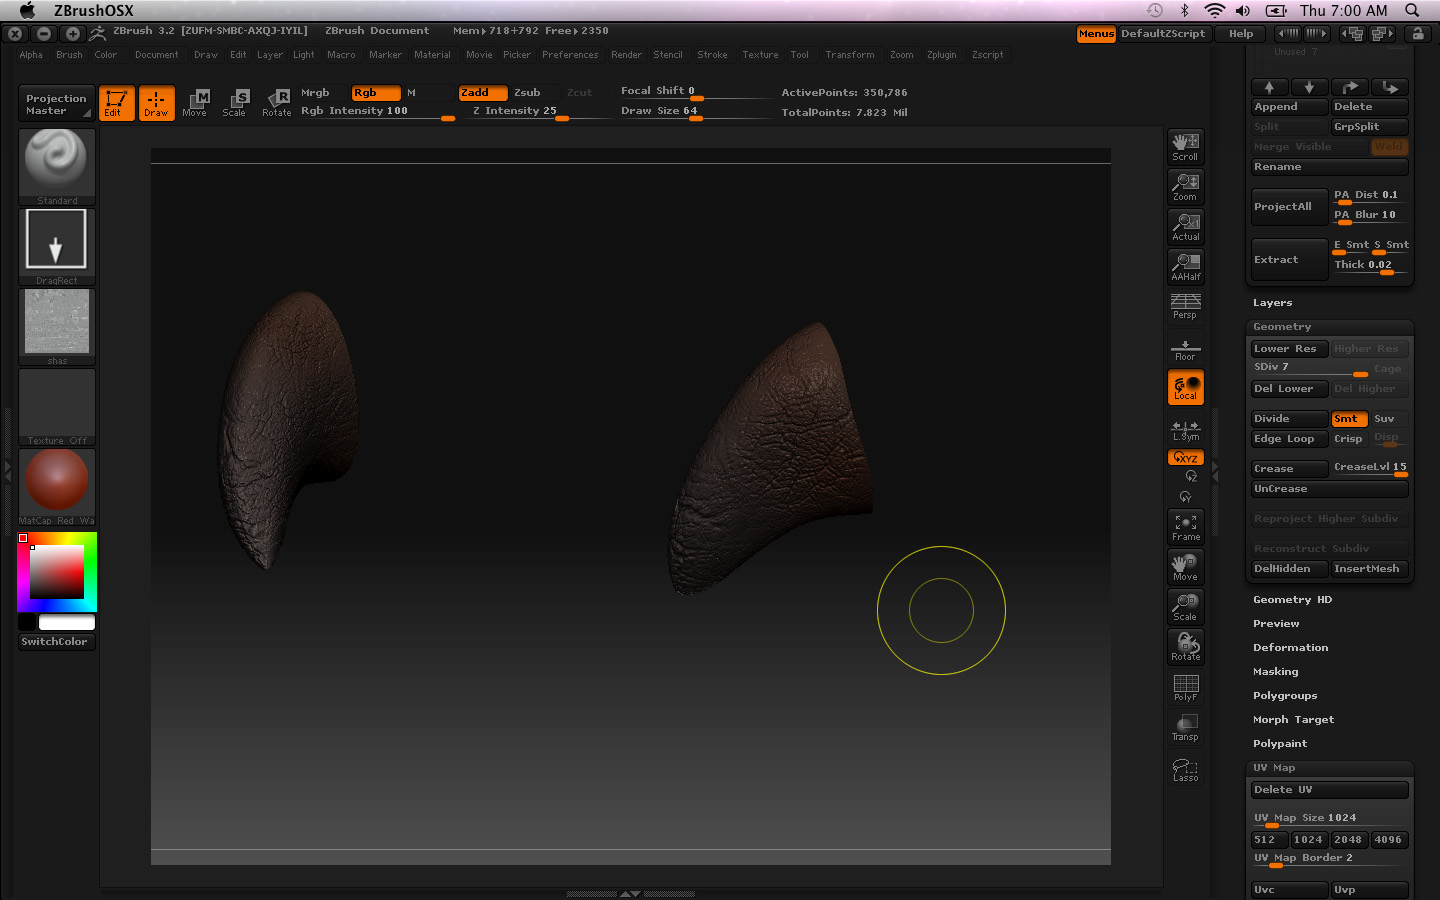Toggle Zadd sculpting mode

coord(482,92)
